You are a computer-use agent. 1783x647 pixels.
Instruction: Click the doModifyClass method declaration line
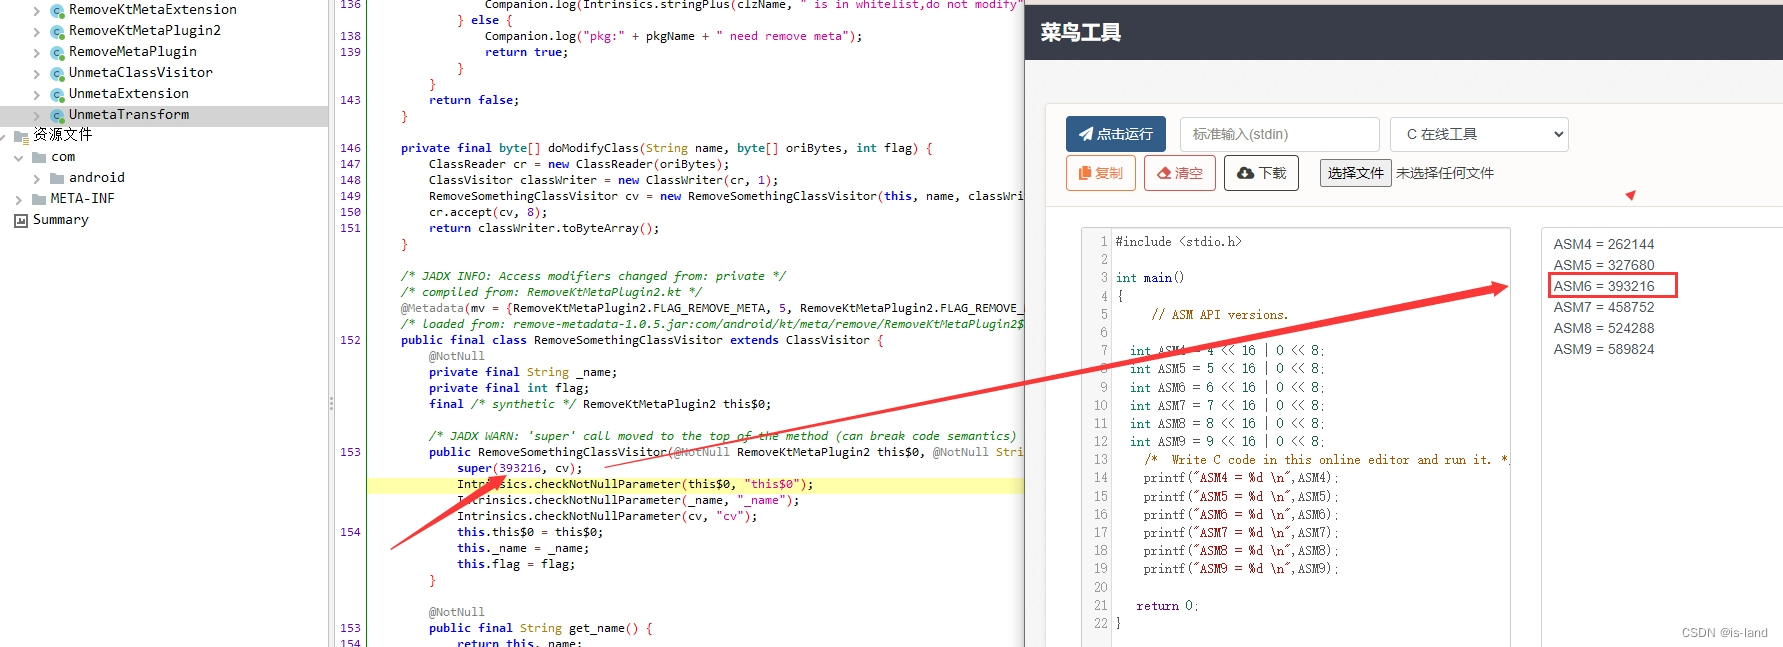666,148
